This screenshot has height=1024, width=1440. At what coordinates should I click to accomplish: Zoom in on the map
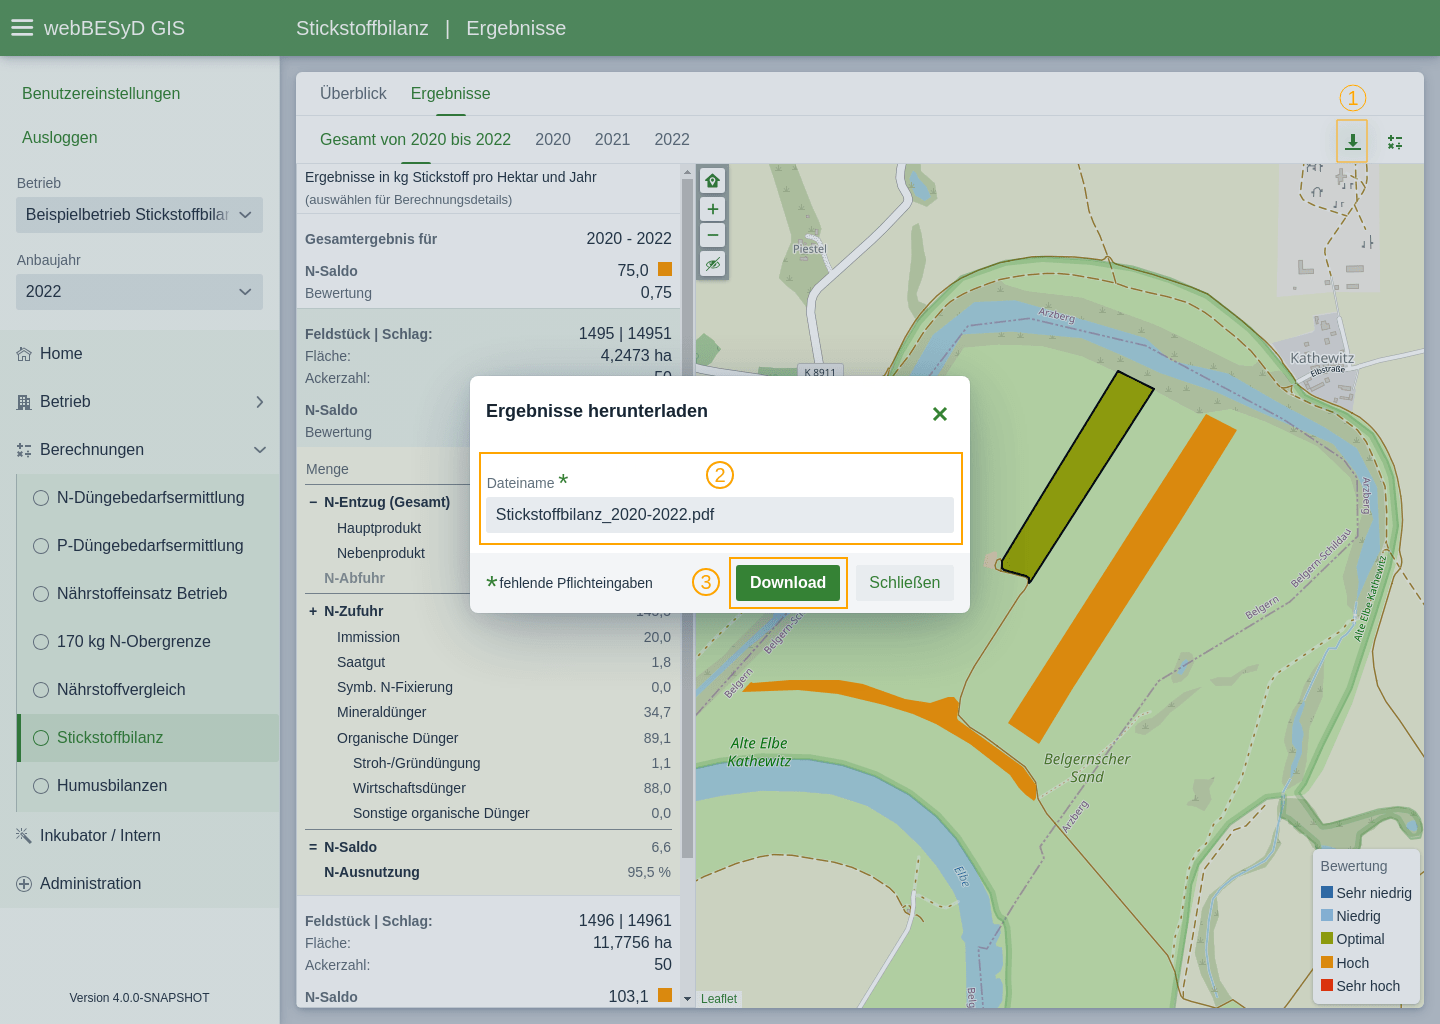click(x=712, y=209)
